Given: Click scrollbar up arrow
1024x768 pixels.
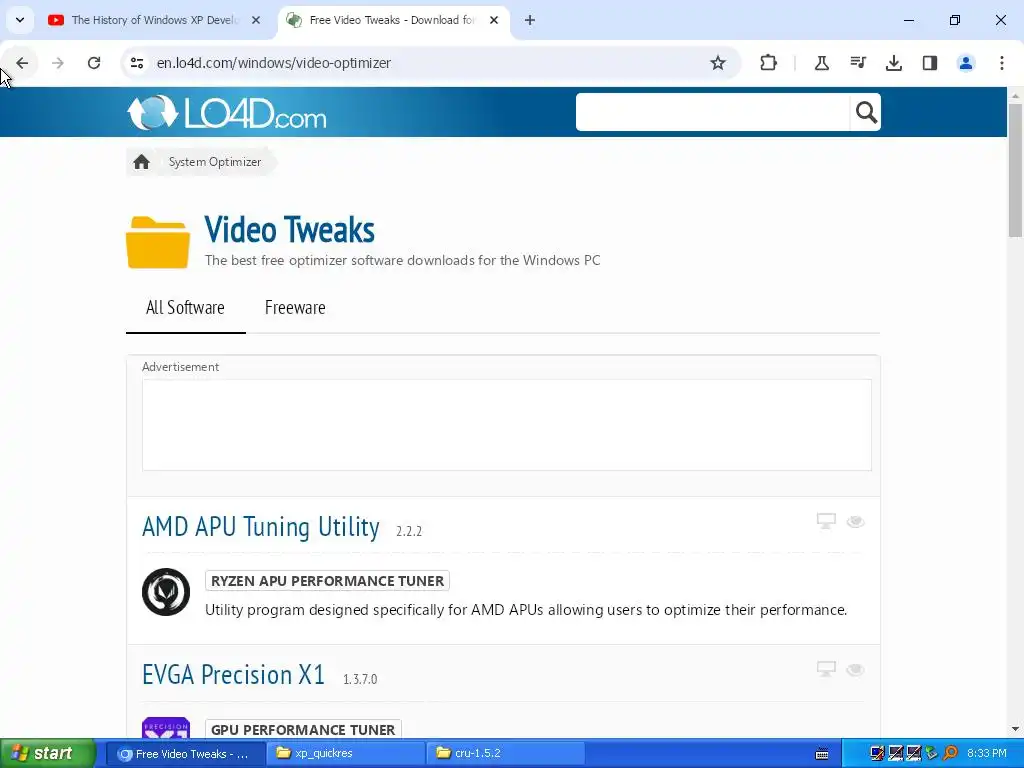Looking at the screenshot, I should click(x=1016, y=95).
